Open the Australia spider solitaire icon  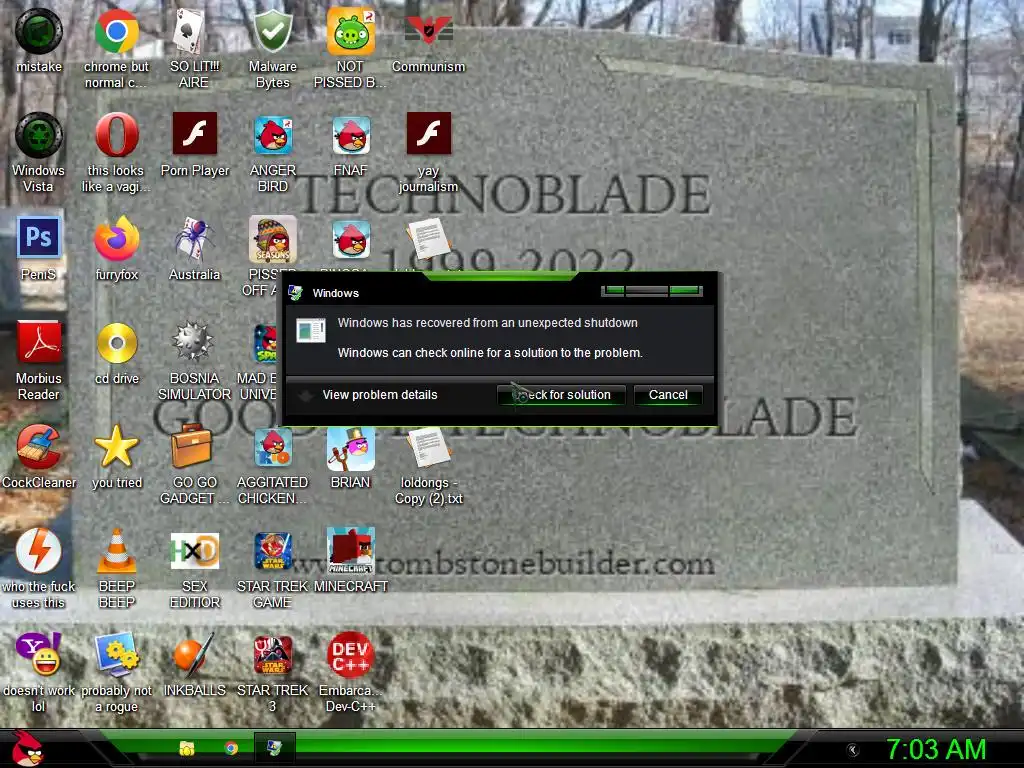click(194, 239)
